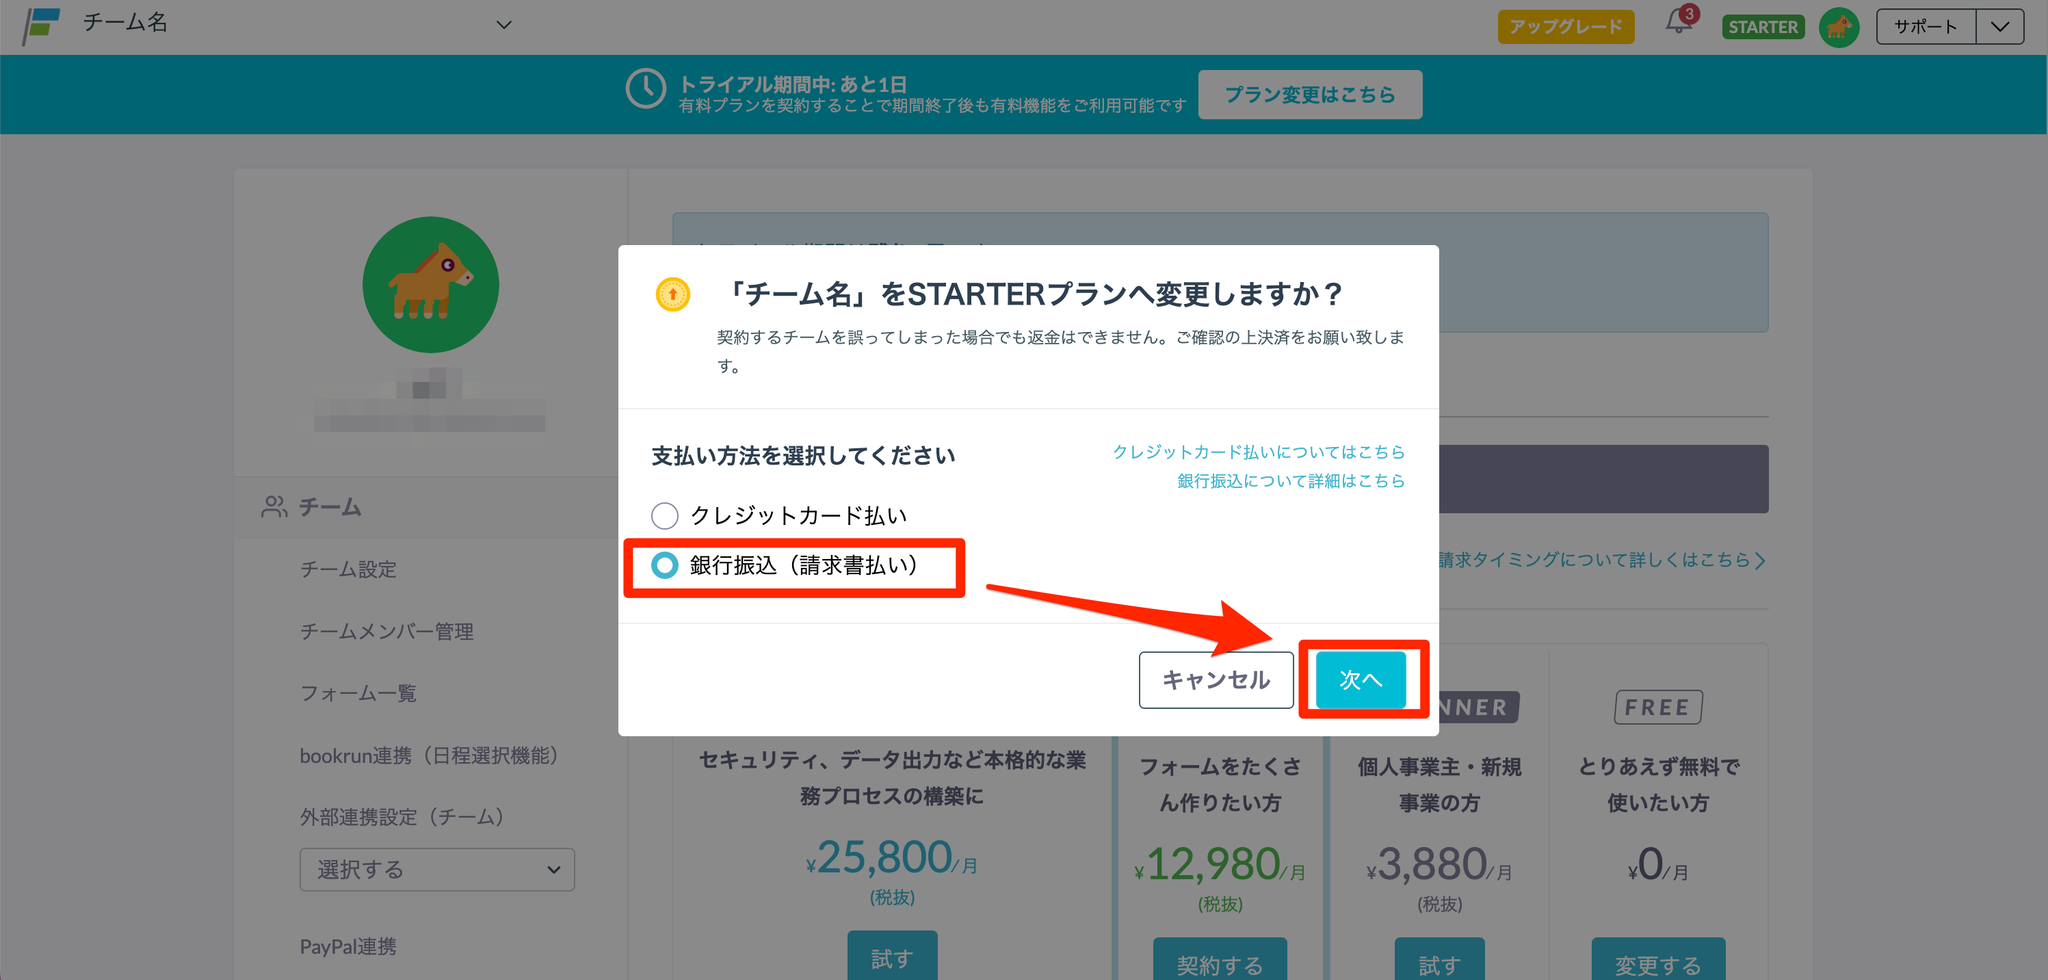
Task: Click プラン変更はこちら button
Action: coord(1310,95)
